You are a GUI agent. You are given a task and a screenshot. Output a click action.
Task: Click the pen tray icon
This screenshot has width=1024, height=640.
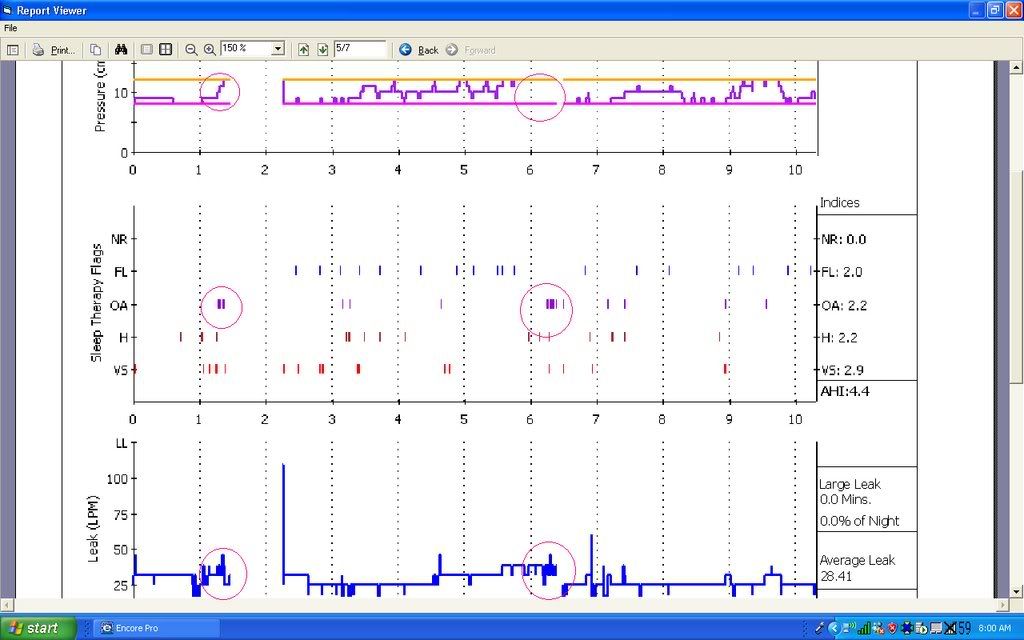click(820, 628)
